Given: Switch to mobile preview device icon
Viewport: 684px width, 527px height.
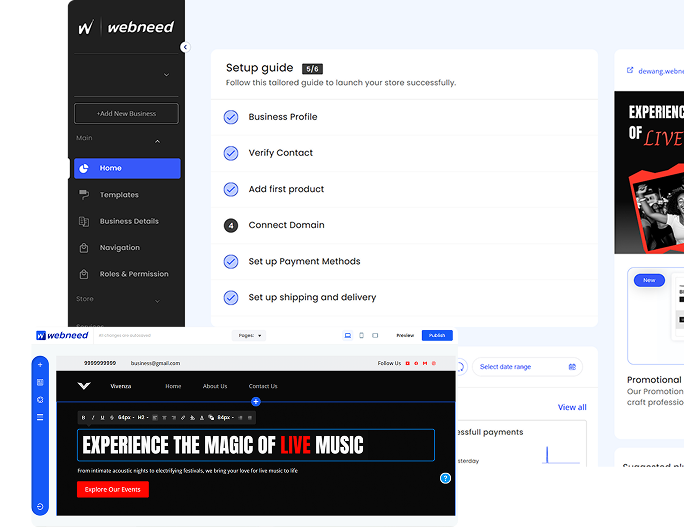Looking at the screenshot, I should [x=361, y=335].
